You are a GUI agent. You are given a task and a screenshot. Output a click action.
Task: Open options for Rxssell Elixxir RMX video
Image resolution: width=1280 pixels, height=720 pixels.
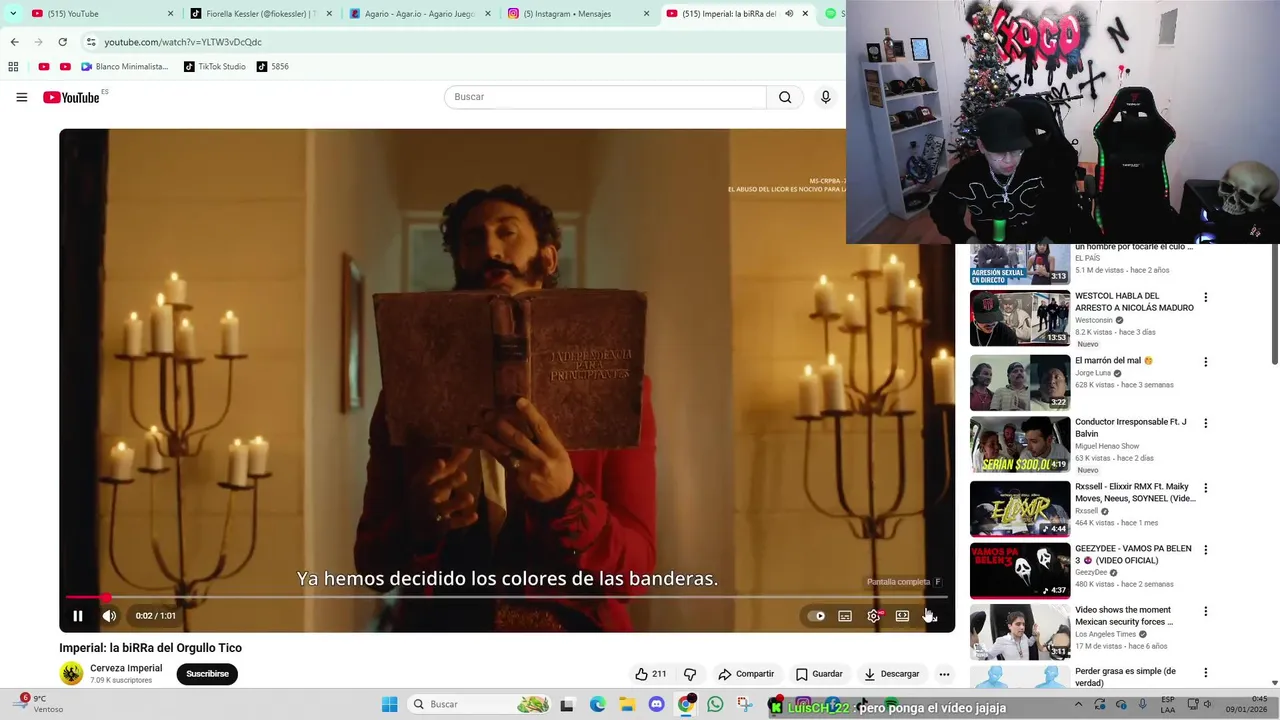pyautogui.click(x=1206, y=488)
